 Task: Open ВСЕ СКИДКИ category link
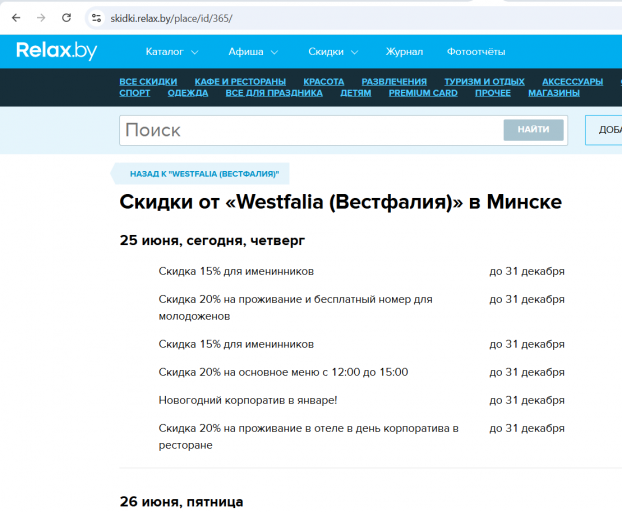pyautogui.click(x=148, y=82)
